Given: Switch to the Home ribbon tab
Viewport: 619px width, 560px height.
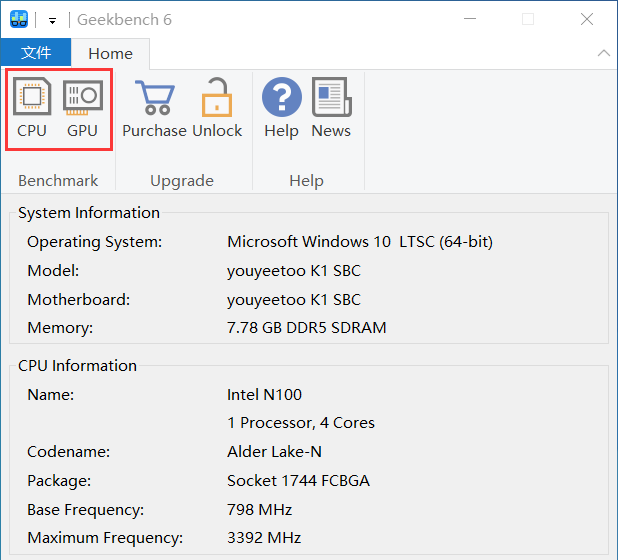Looking at the screenshot, I should point(111,53).
